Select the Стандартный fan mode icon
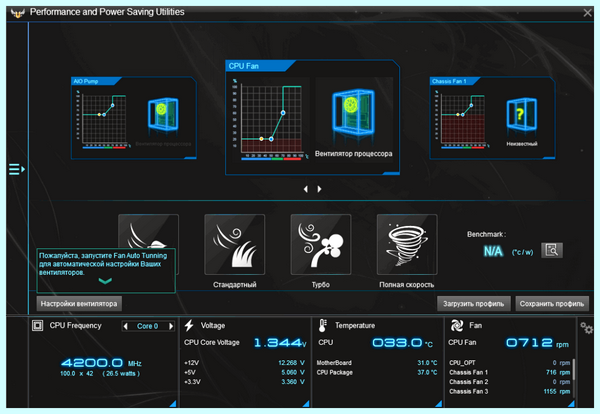This screenshot has height=414, width=600. [235, 244]
